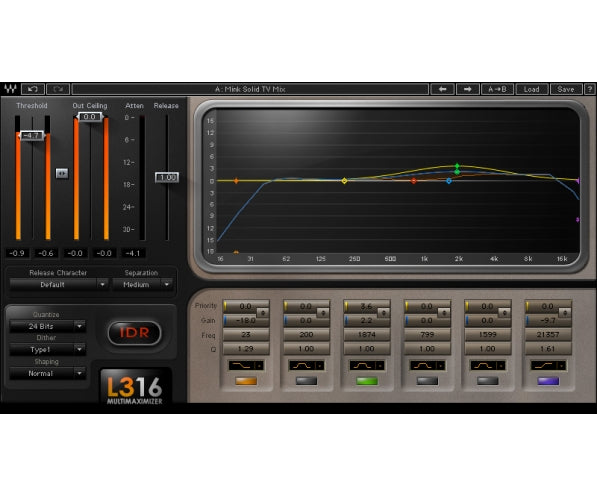
Task: Click the Freq field showing 23
Action: [246, 335]
